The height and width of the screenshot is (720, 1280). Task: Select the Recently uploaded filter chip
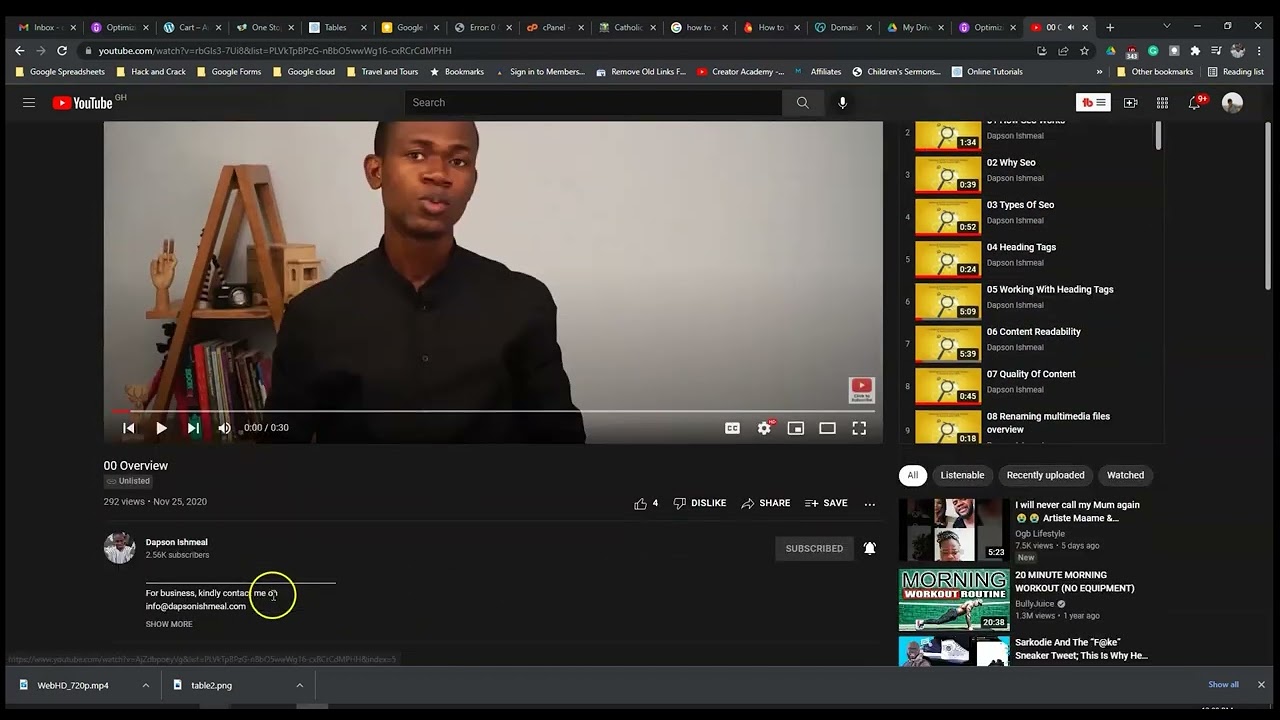point(1045,475)
